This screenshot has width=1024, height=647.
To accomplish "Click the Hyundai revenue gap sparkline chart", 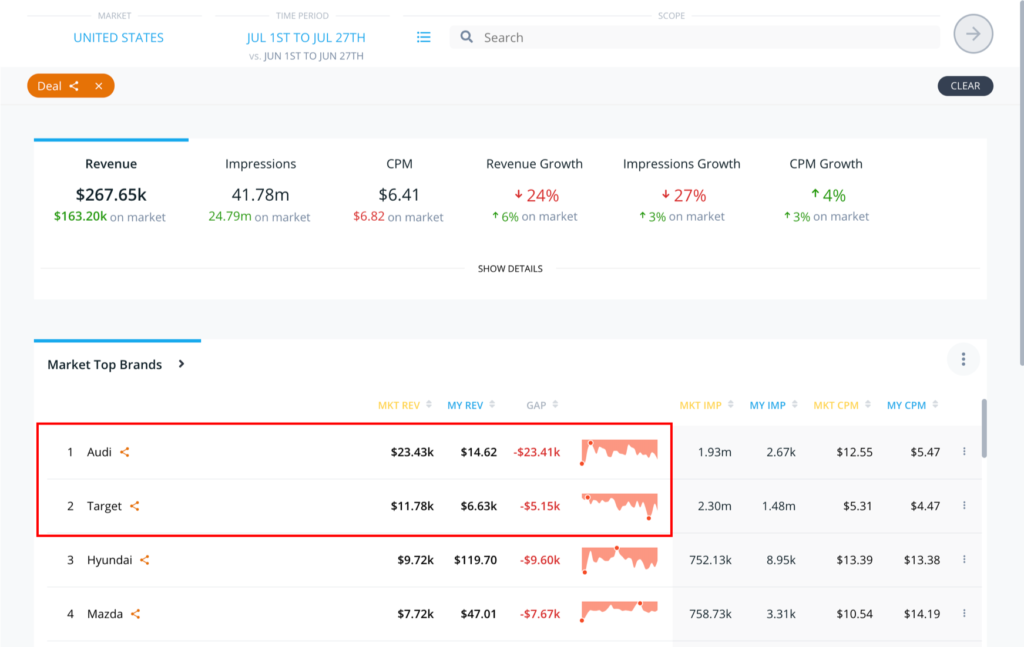I will [619, 560].
